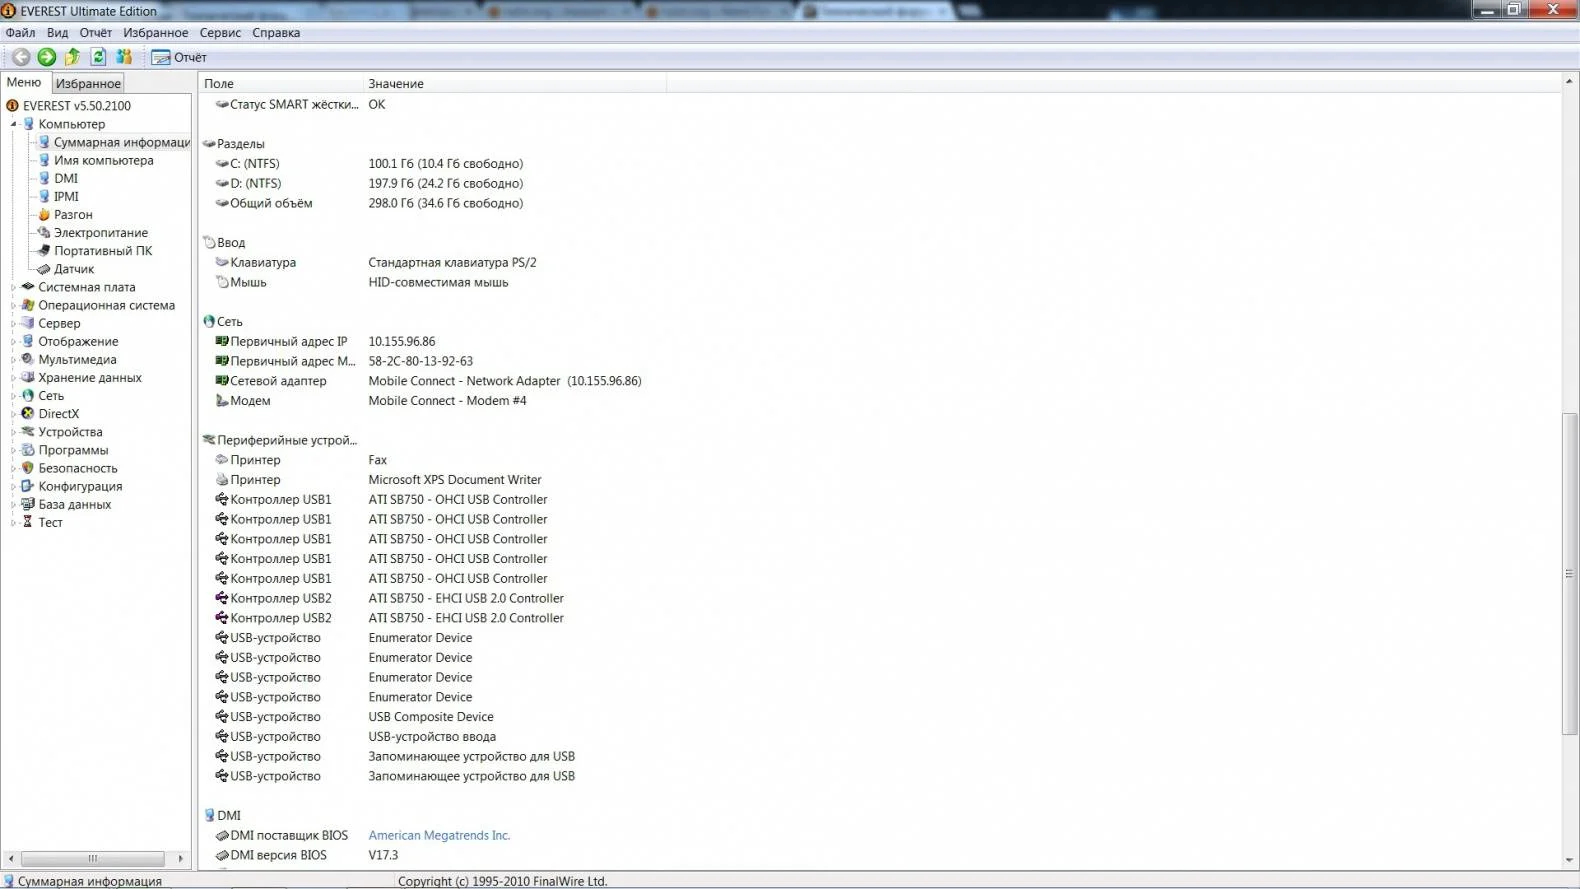Expand the DirectX tree node
Viewport: 1580px width, 889px height.
pos(13,414)
